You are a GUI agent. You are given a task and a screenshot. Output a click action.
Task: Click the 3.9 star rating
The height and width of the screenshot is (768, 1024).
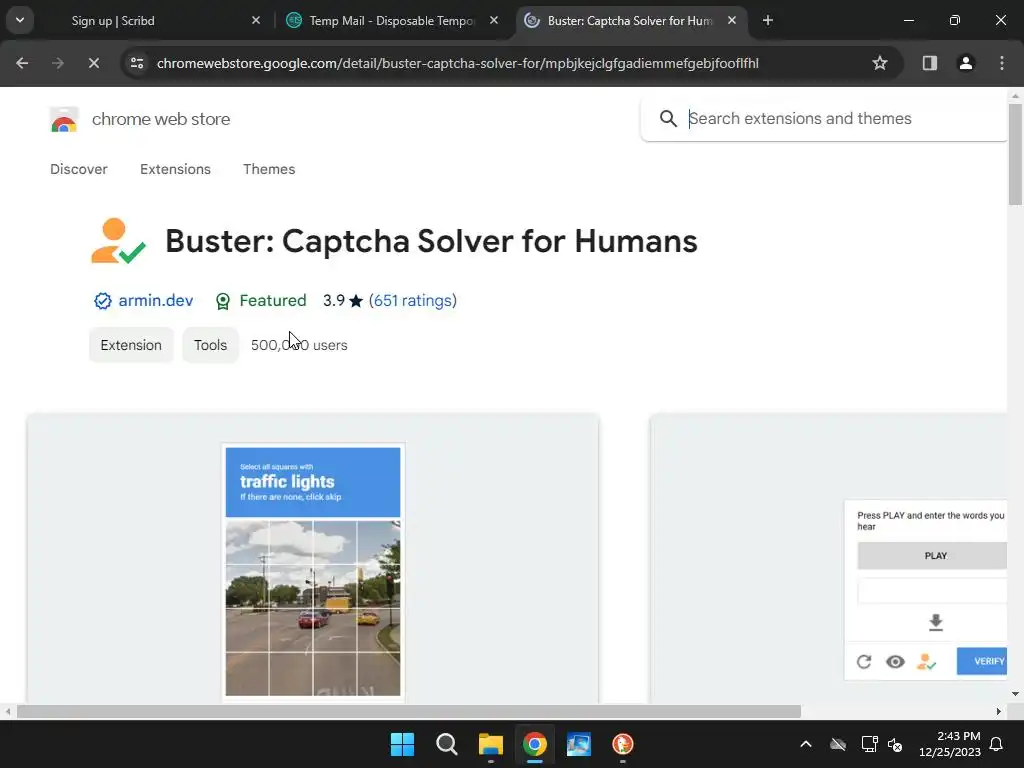coord(342,300)
